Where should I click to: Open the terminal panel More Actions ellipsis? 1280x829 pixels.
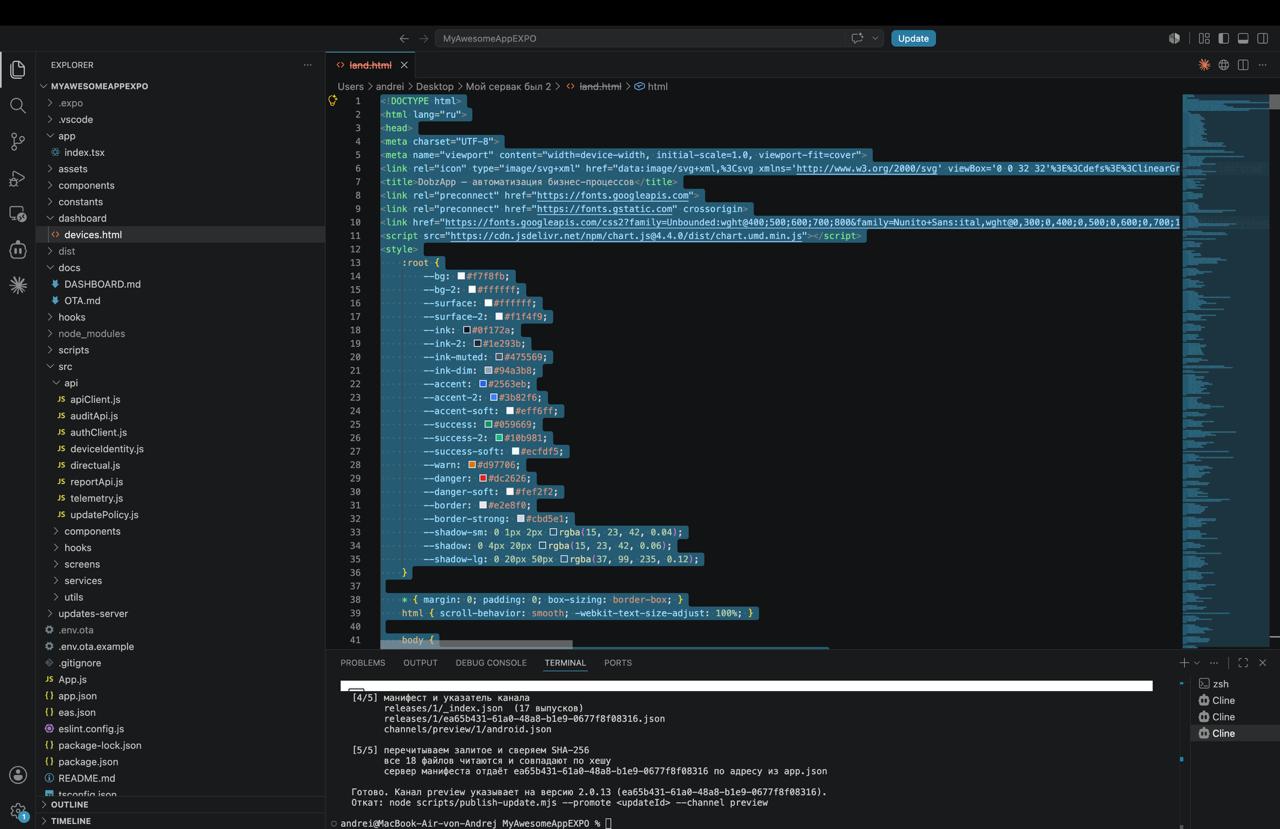(x=1214, y=662)
